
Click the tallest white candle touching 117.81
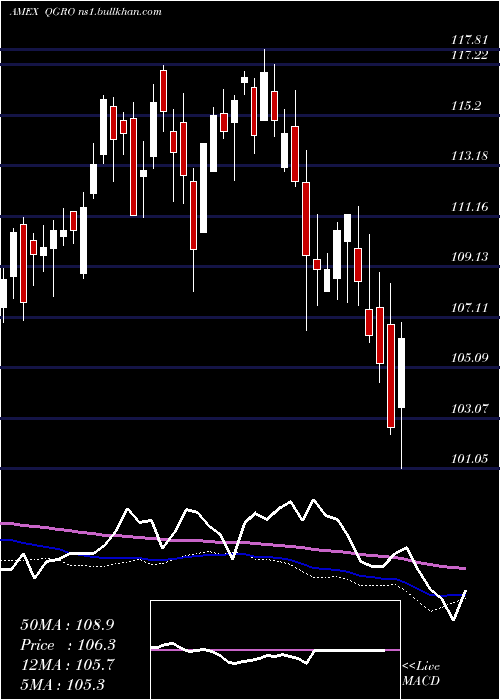[264, 96]
